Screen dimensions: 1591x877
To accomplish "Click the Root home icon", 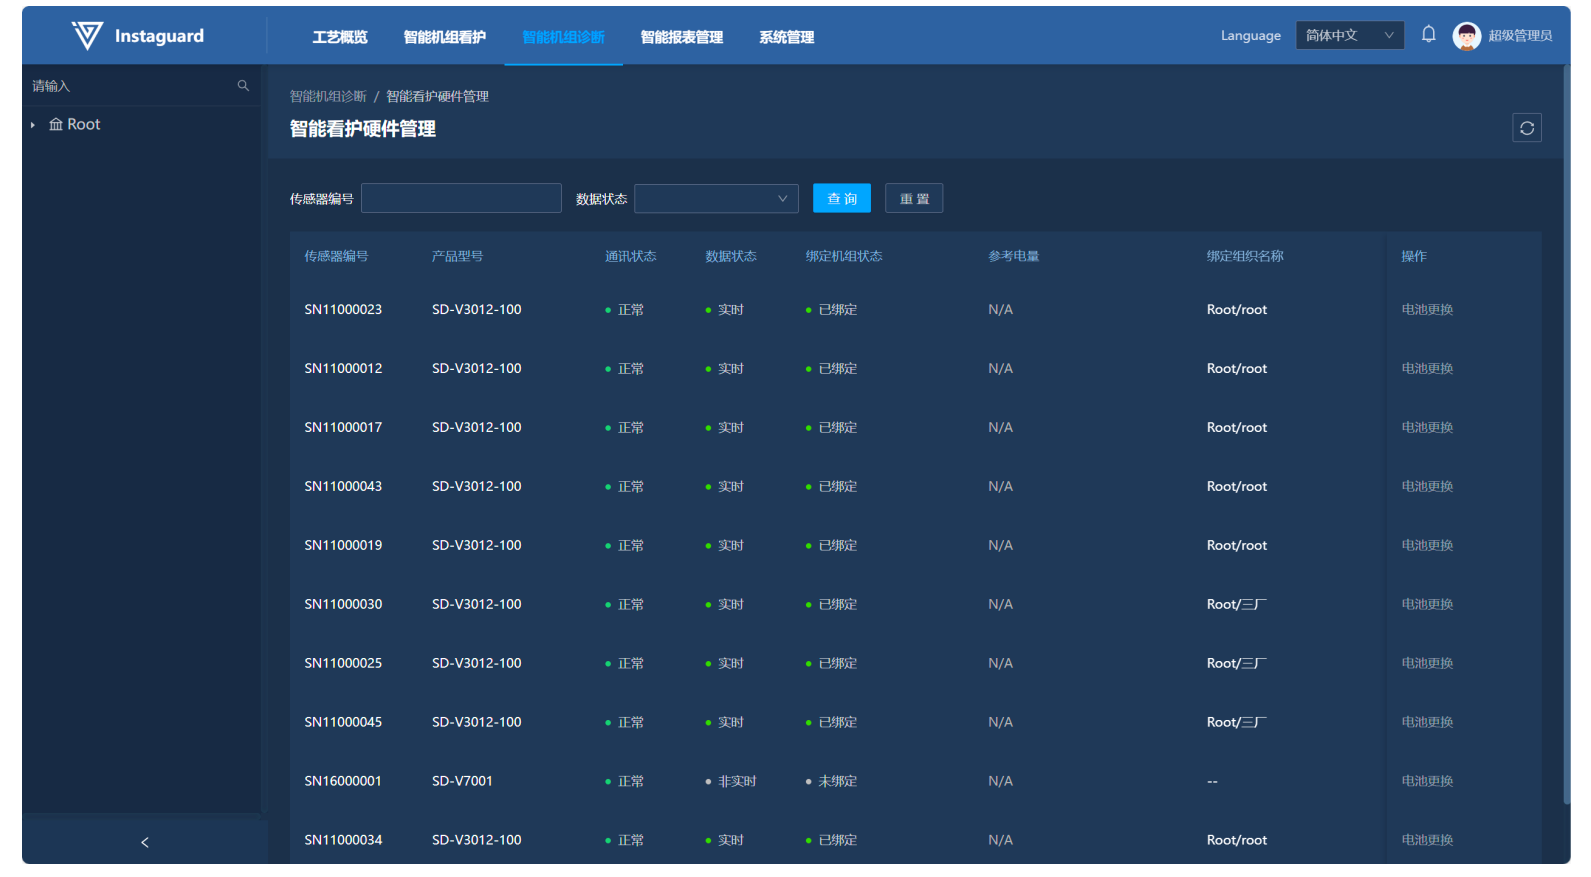I will pos(56,125).
